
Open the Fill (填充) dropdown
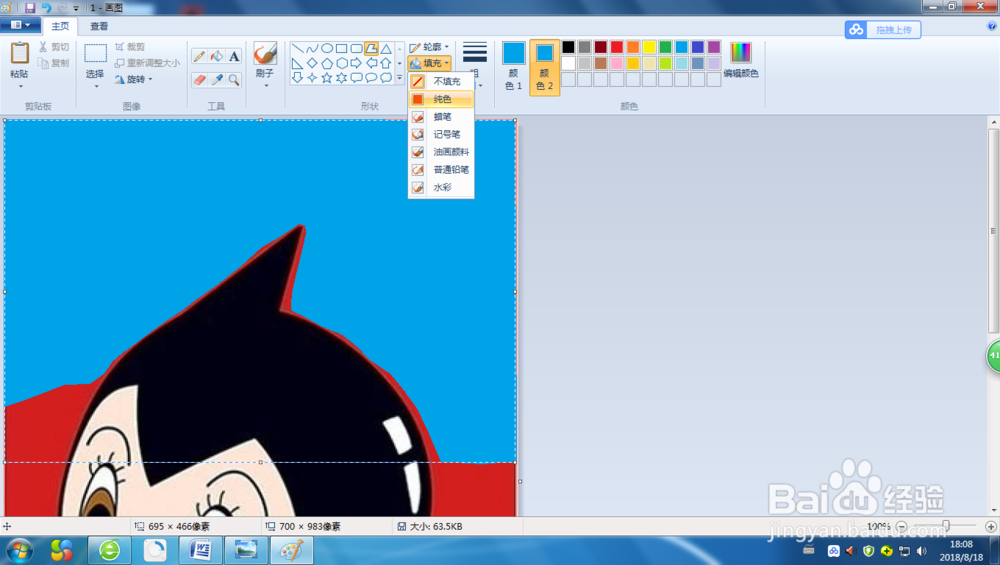pos(429,62)
